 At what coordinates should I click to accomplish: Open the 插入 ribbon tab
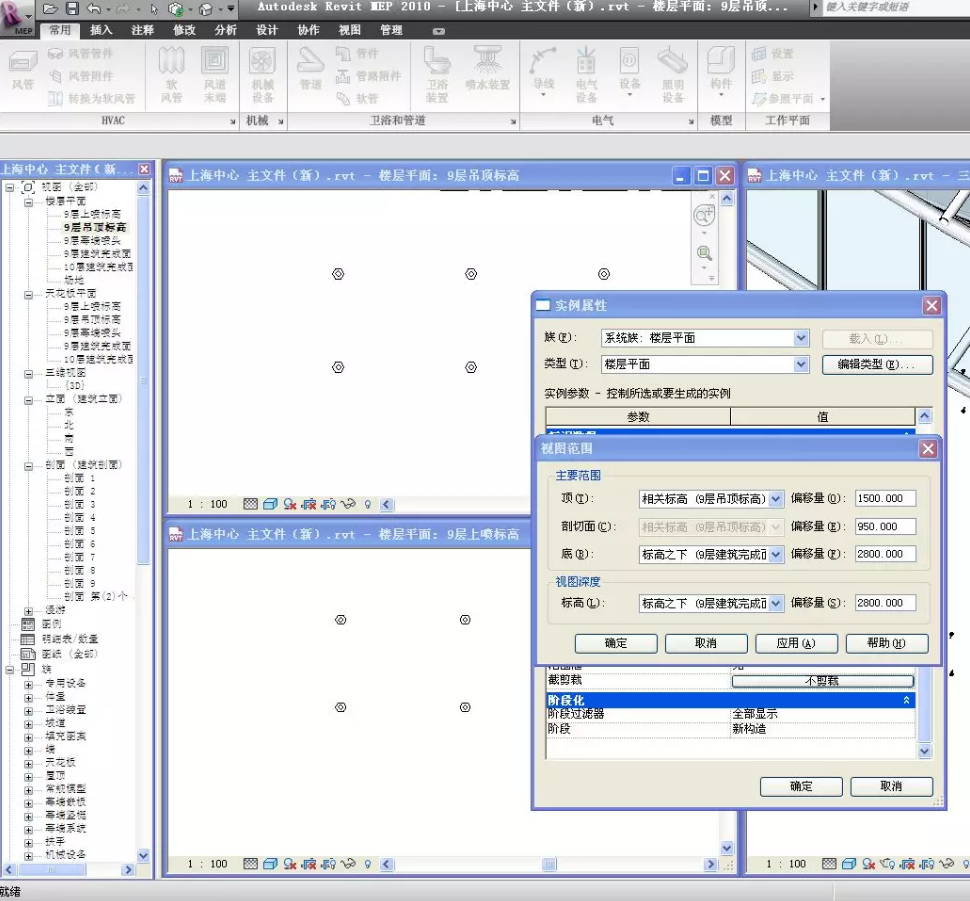click(101, 30)
